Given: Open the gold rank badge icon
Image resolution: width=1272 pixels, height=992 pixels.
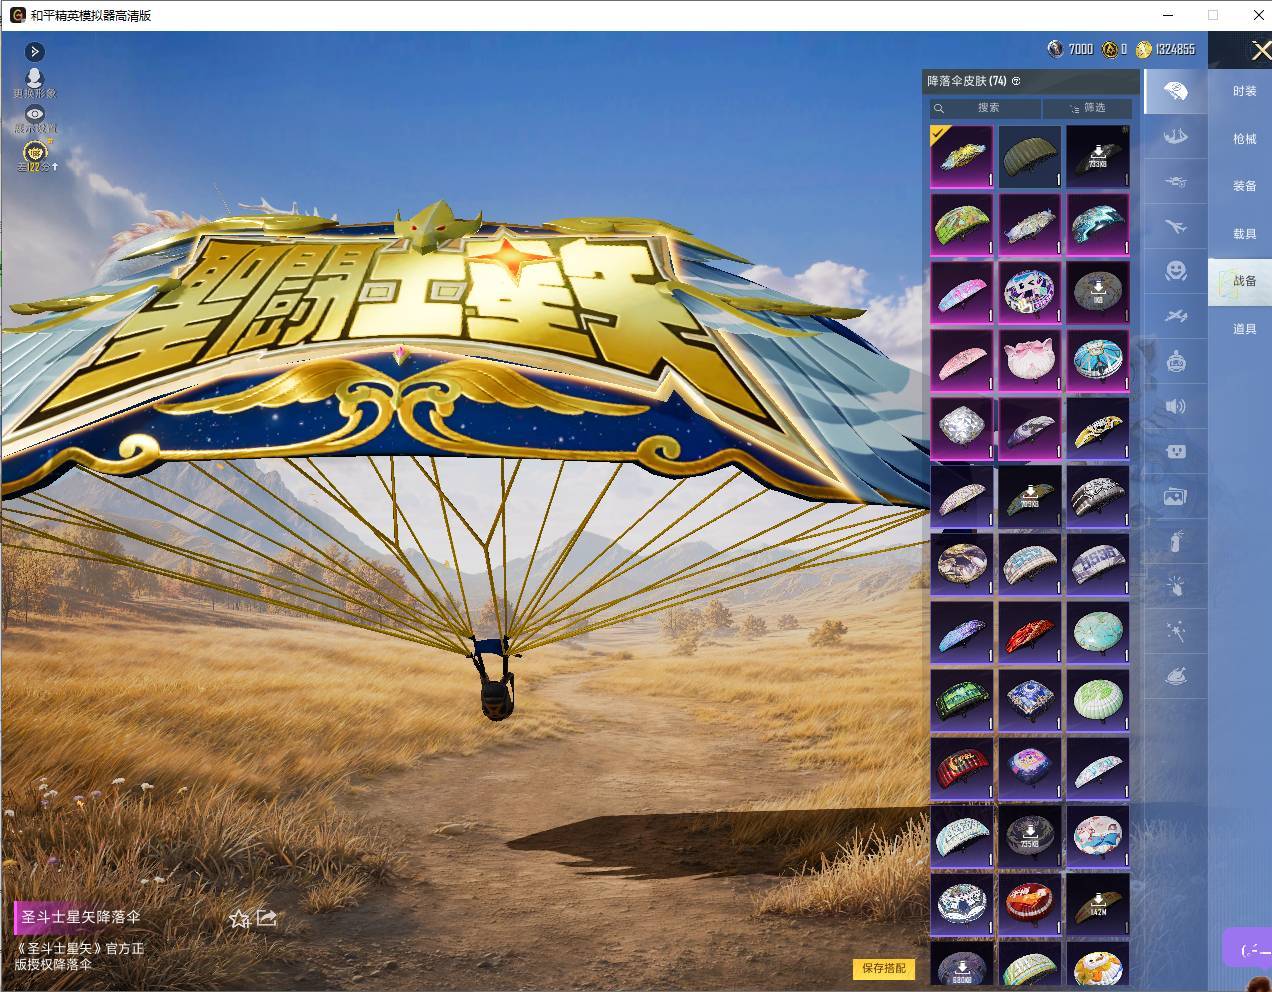Looking at the screenshot, I should (x=35, y=155).
